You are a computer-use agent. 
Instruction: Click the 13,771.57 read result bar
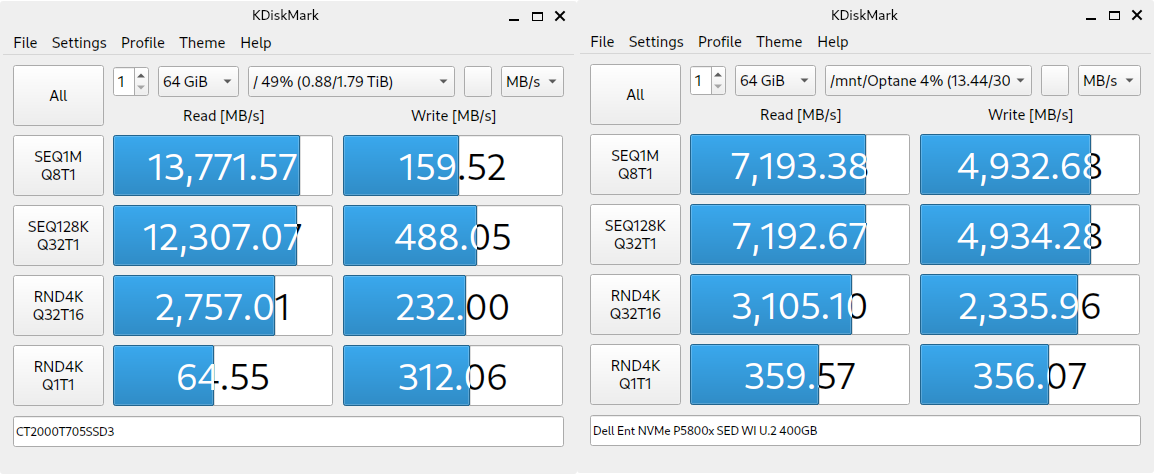(222, 166)
